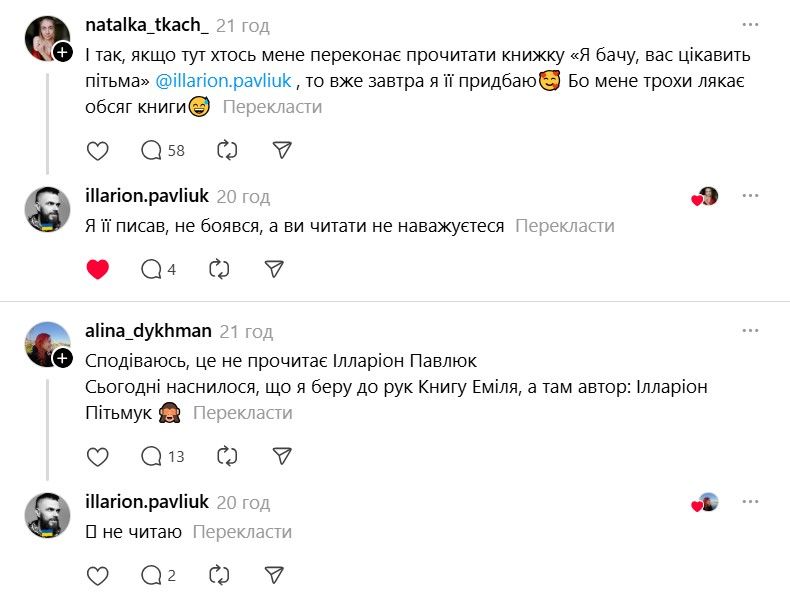Like natalka_tkach_'s post with the heart
This screenshot has height=603, width=790.
point(97,150)
